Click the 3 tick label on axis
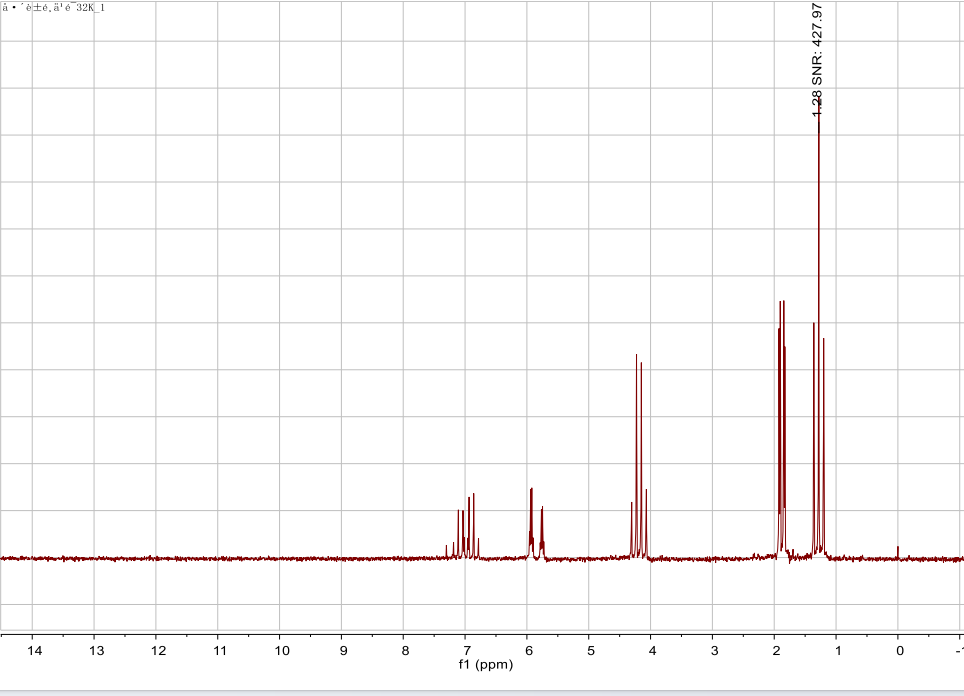Screen dimensions: 964x696 click(x=713, y=651)
